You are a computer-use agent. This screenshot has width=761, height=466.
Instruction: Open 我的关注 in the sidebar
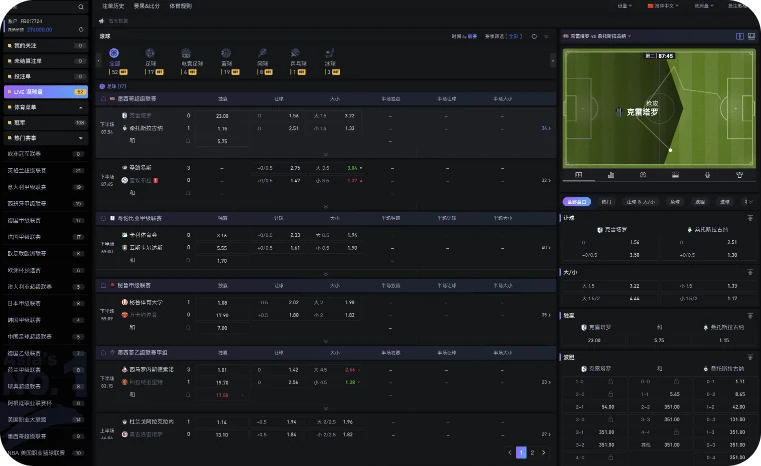46,45
